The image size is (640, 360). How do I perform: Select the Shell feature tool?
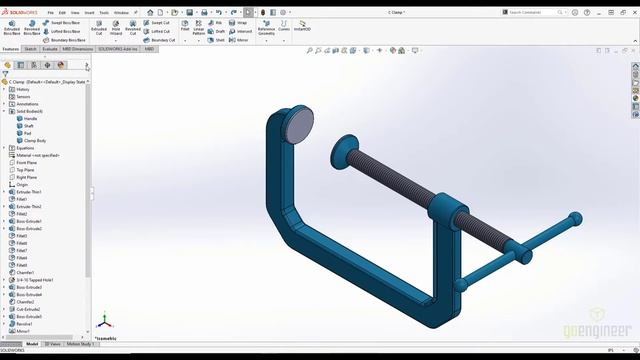click(x=216, y=40)
